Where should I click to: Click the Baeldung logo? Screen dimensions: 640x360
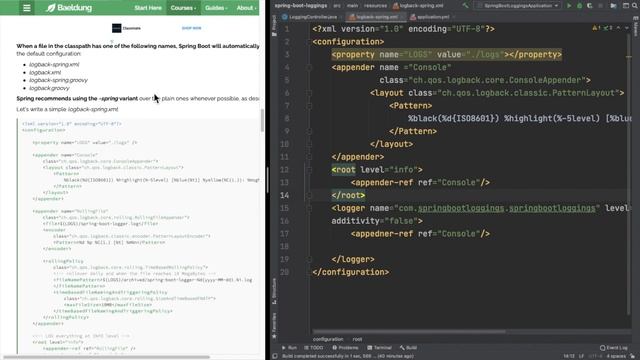69,8
